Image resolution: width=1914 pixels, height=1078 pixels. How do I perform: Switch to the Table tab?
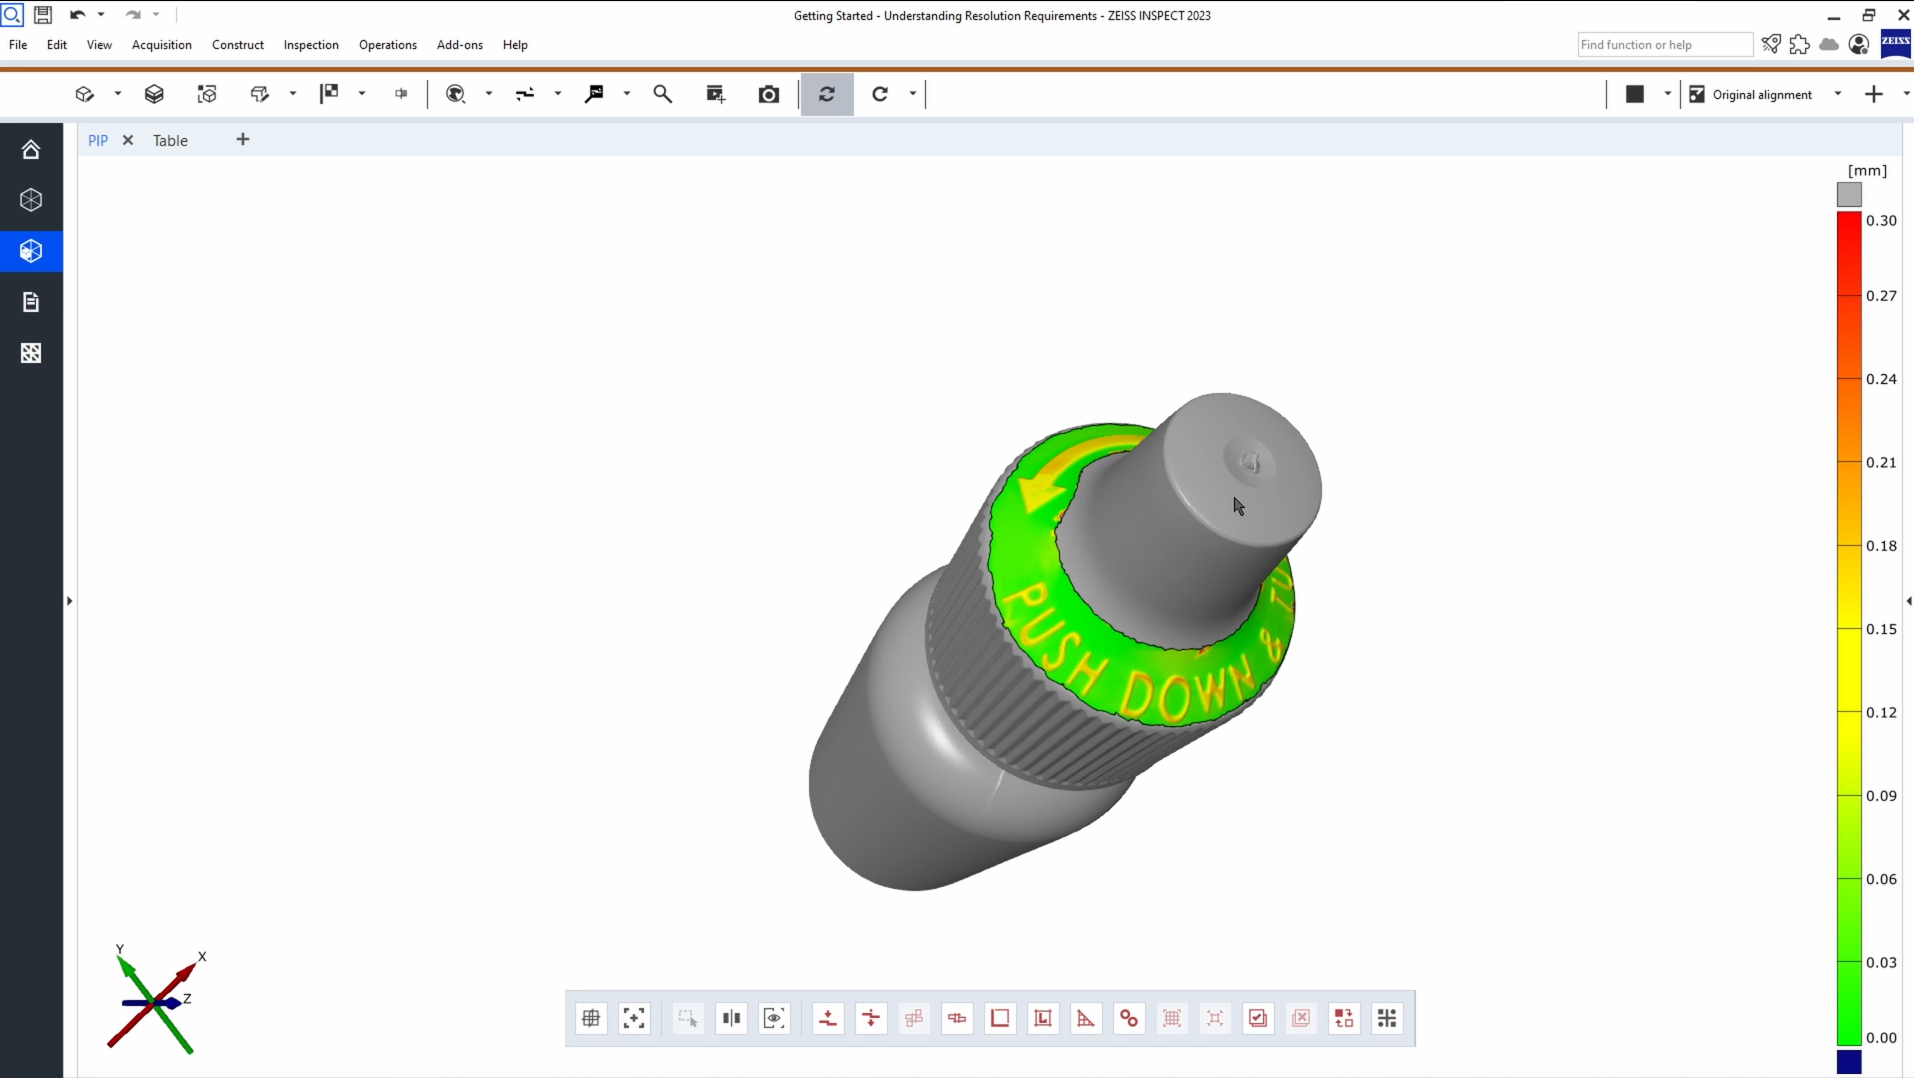tap(170, 140)
